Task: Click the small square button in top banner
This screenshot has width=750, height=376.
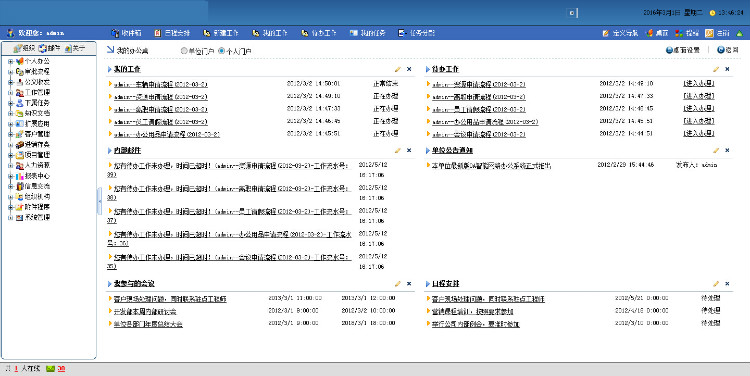Action: coord(572,13)
